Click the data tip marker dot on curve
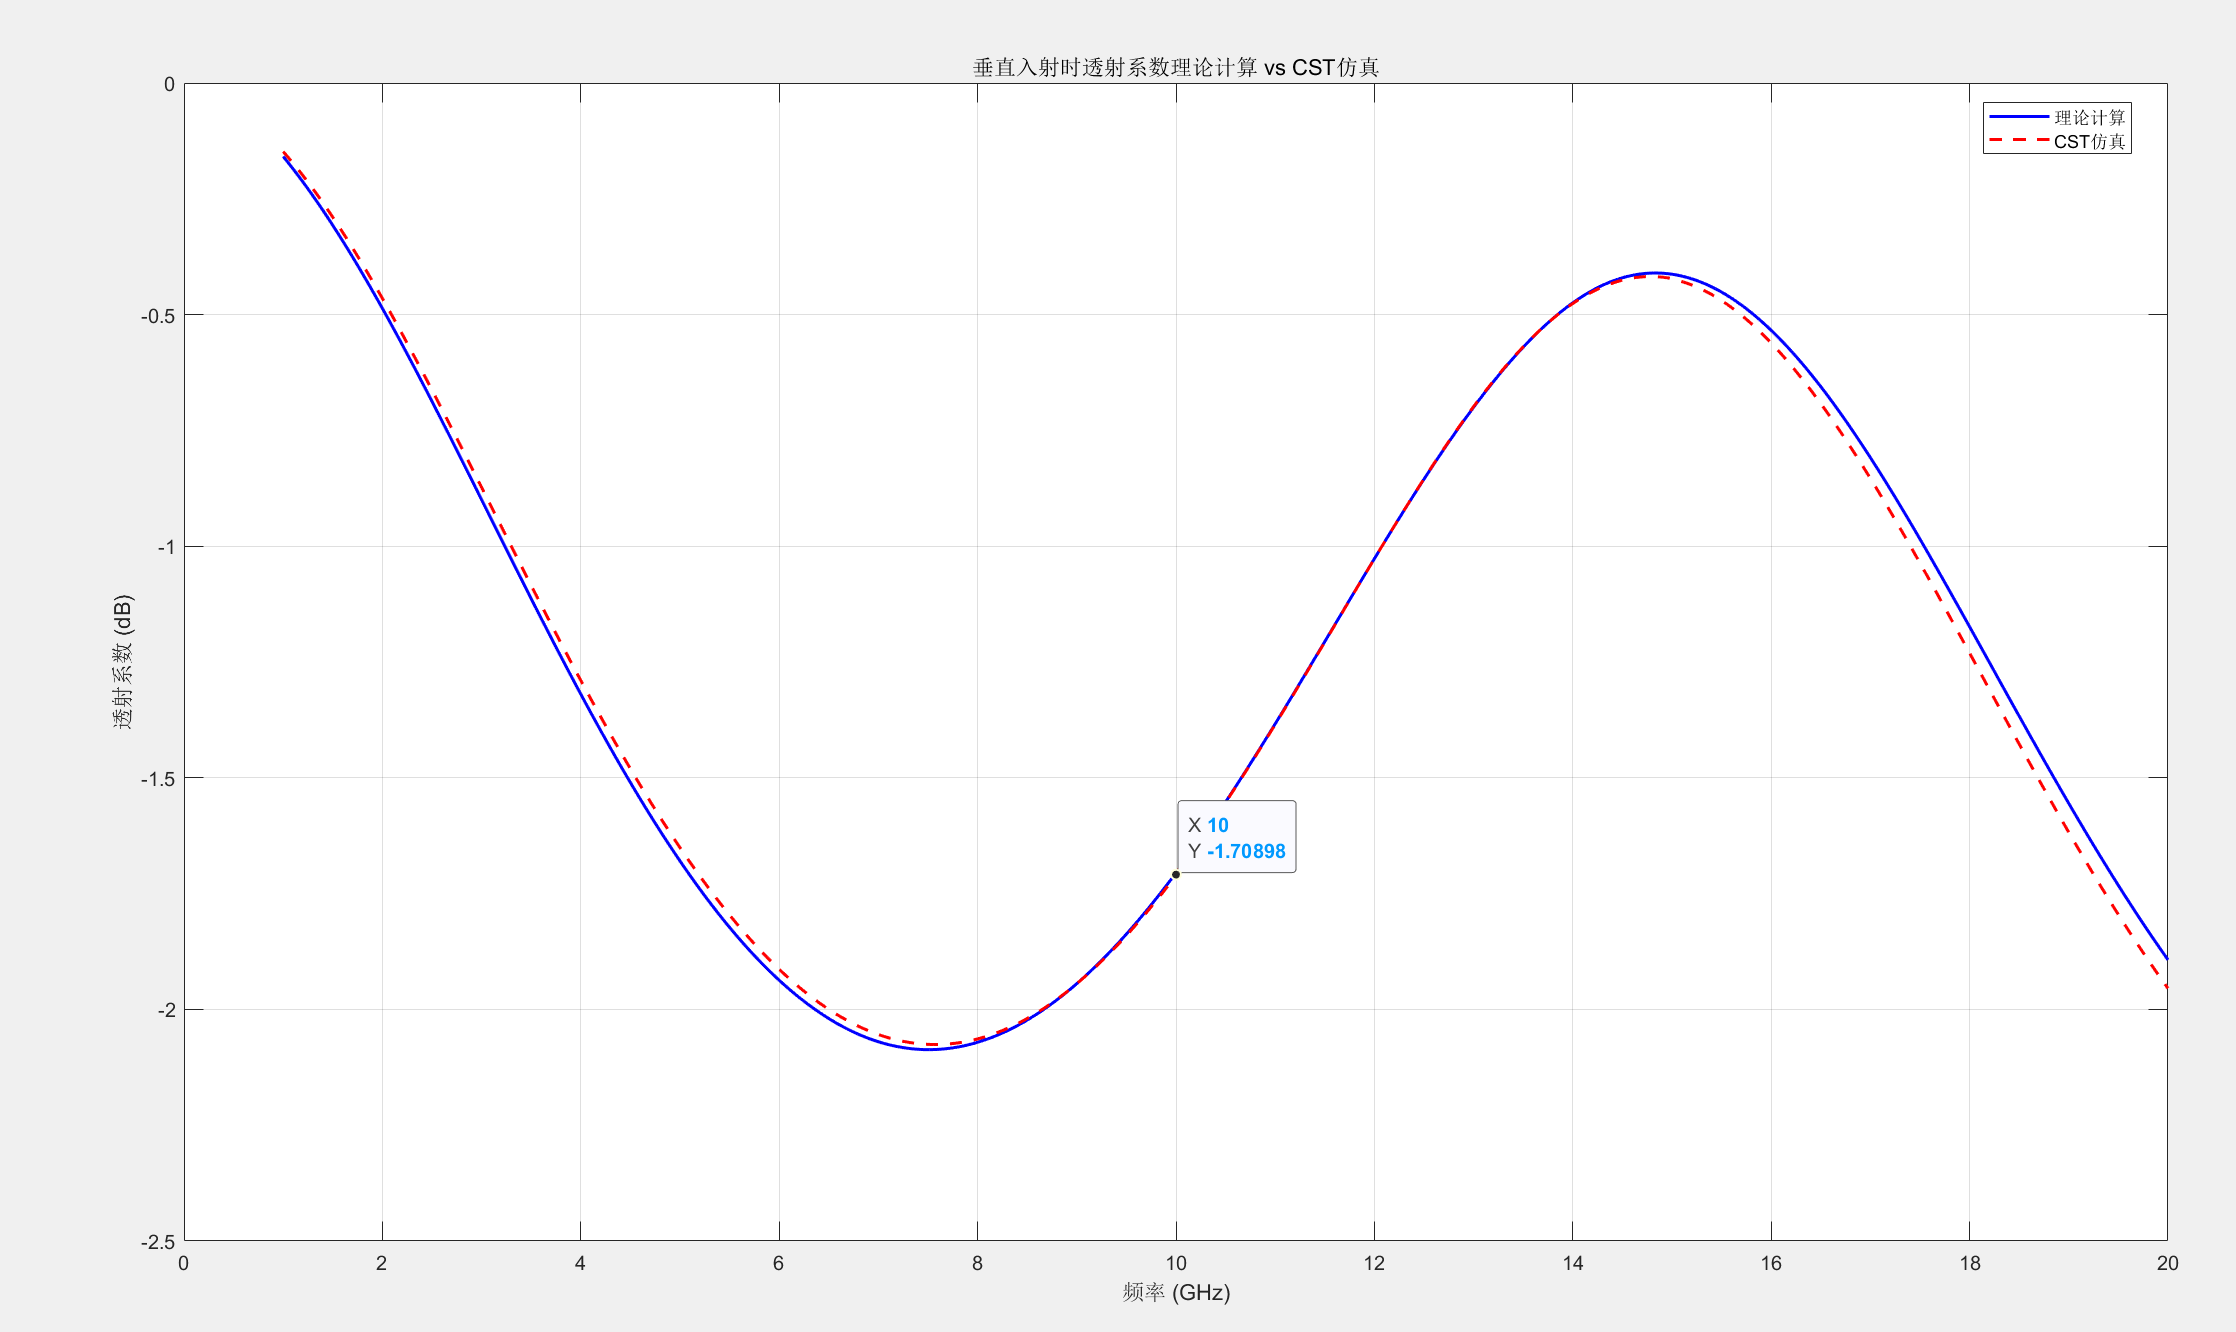This screenshot has height=1332, width=2236. pyautogui.click(x=1176, y=875)
